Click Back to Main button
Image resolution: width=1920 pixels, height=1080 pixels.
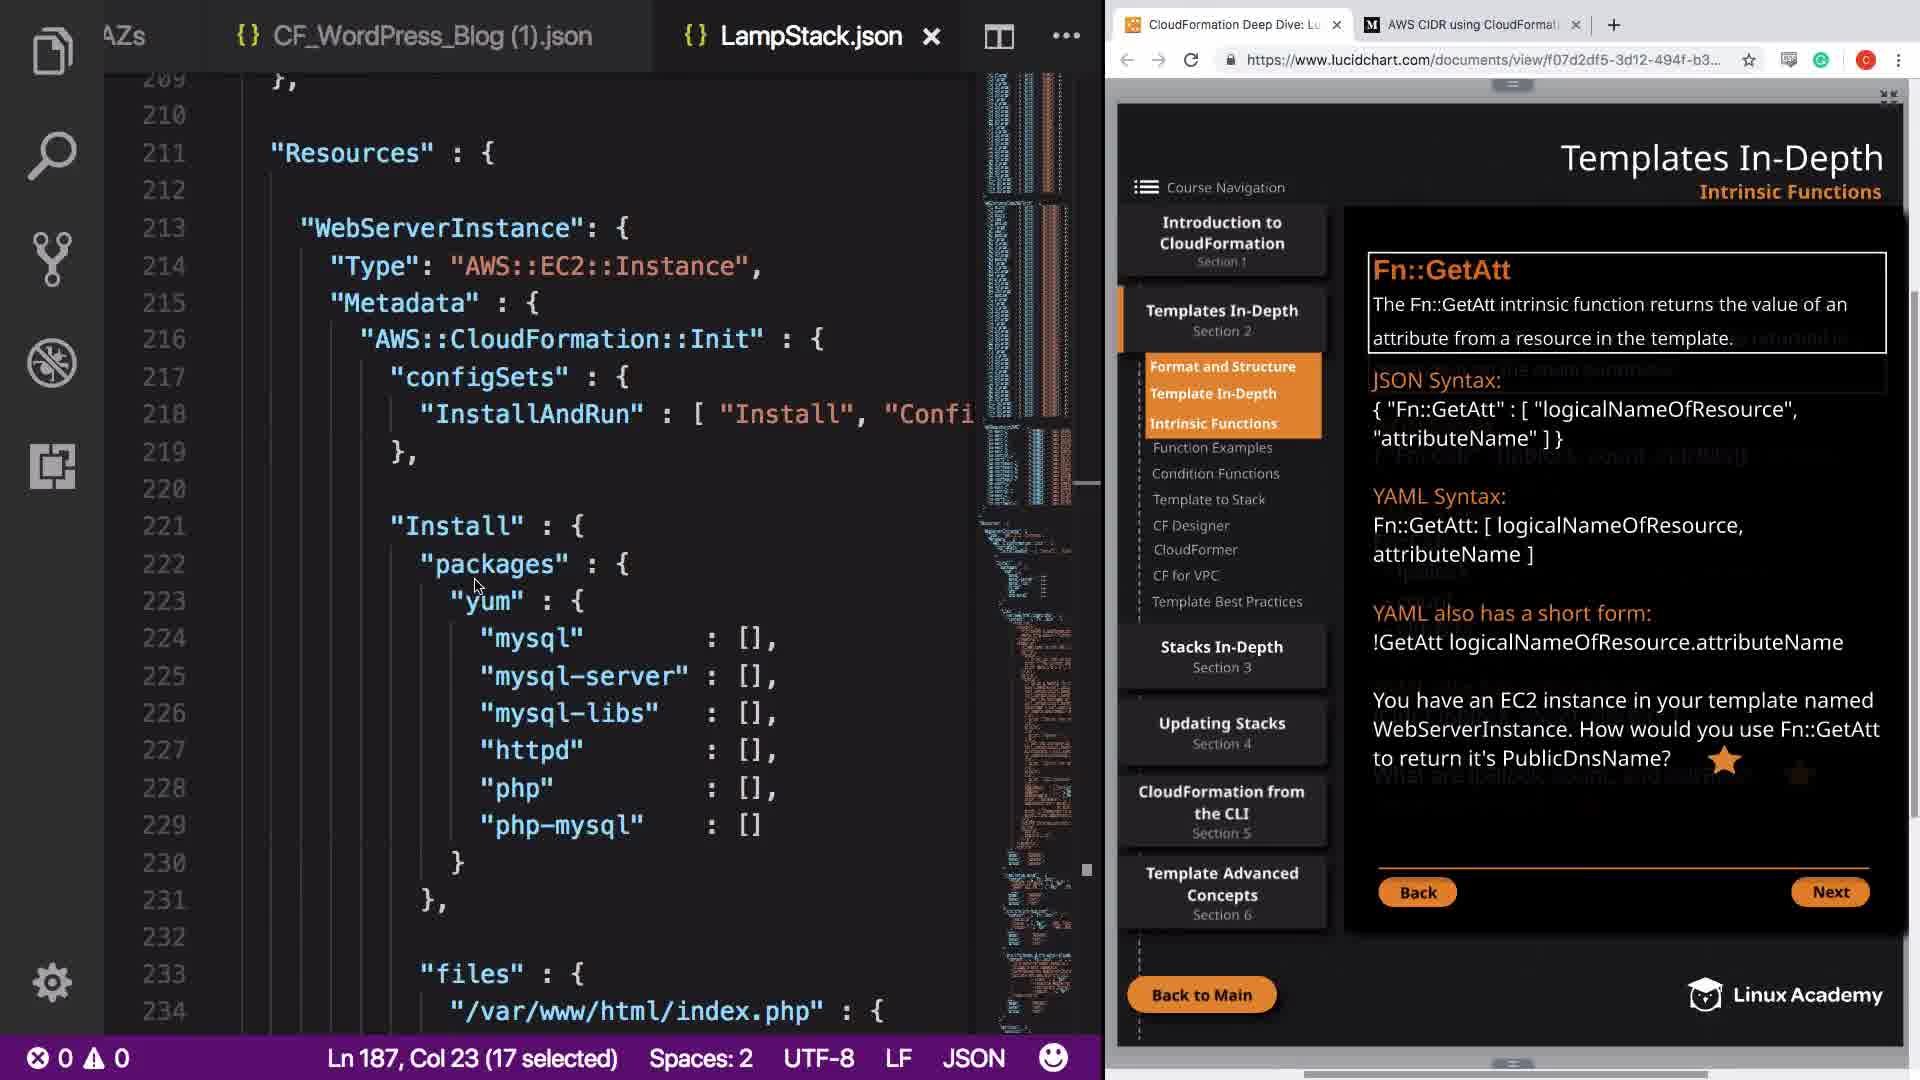(x=1200, y=995)
